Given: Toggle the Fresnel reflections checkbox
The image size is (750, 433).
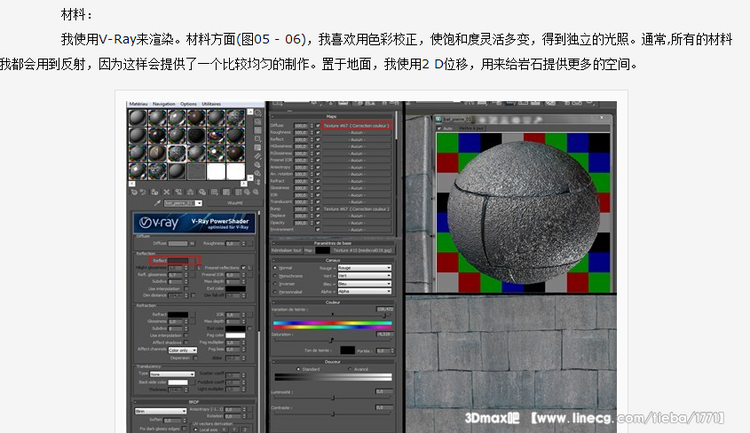Looking at the screenshot, I should tap(243, 267).
